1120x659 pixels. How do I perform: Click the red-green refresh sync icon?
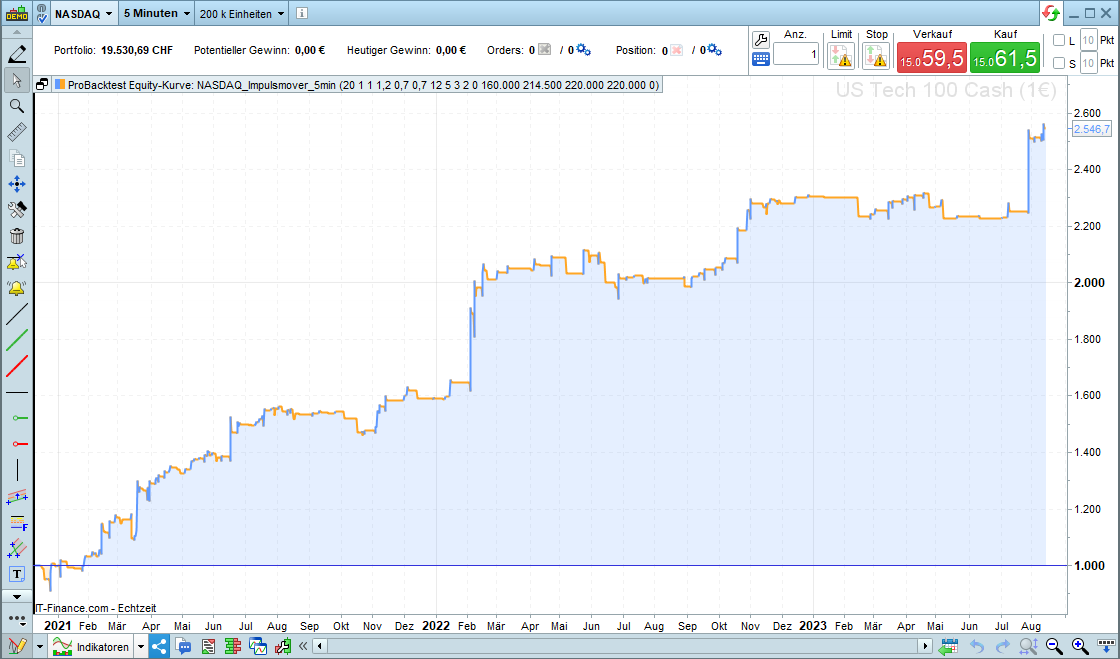1051,13
